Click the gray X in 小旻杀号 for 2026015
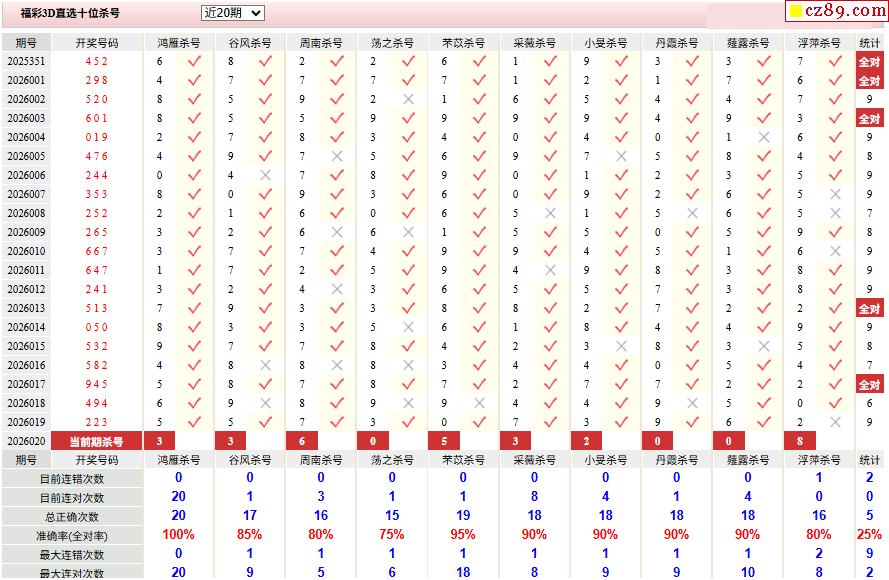Screen dimensions: 889x580 point(621,346)
